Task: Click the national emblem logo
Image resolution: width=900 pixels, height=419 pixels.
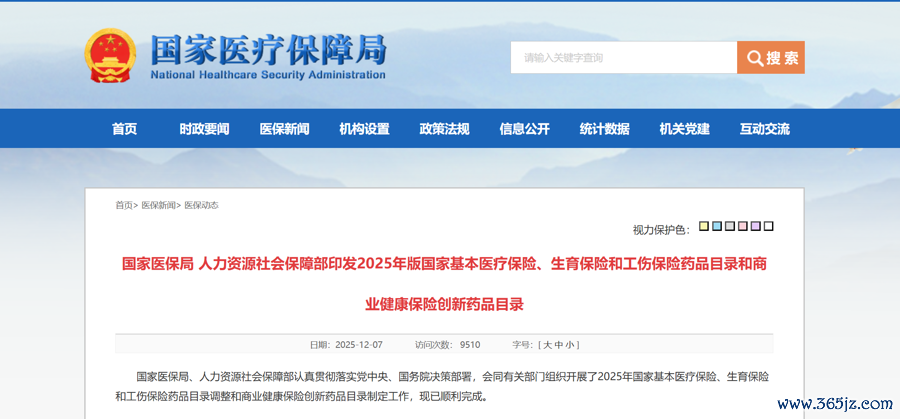Action: [107, 57]
